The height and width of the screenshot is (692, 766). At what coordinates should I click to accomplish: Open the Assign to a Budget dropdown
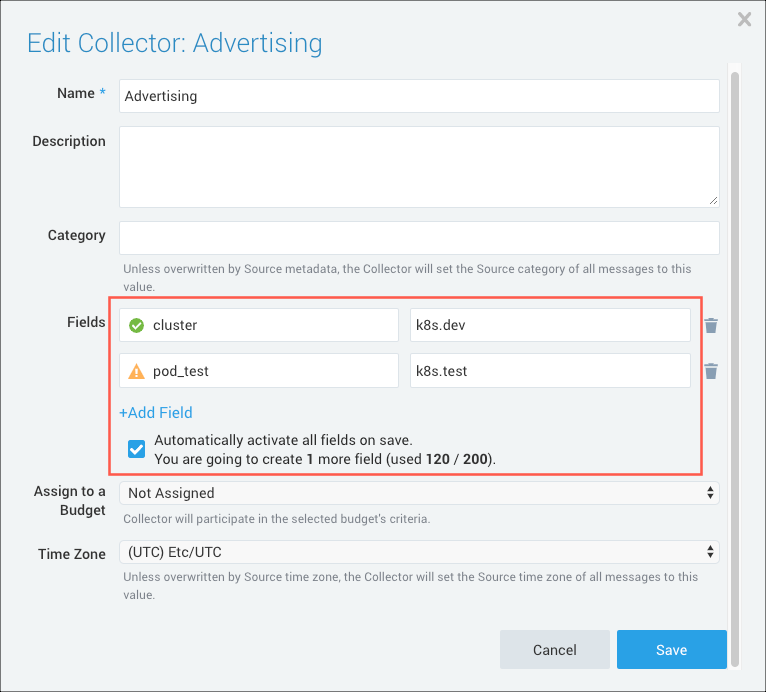pyautogui.click(x=419, y=493)
